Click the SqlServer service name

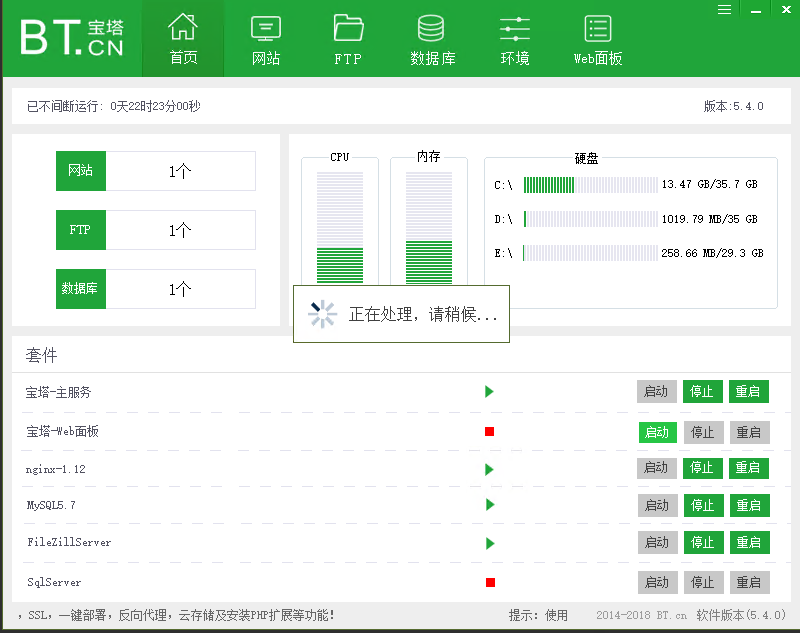[x=54, y=583]
